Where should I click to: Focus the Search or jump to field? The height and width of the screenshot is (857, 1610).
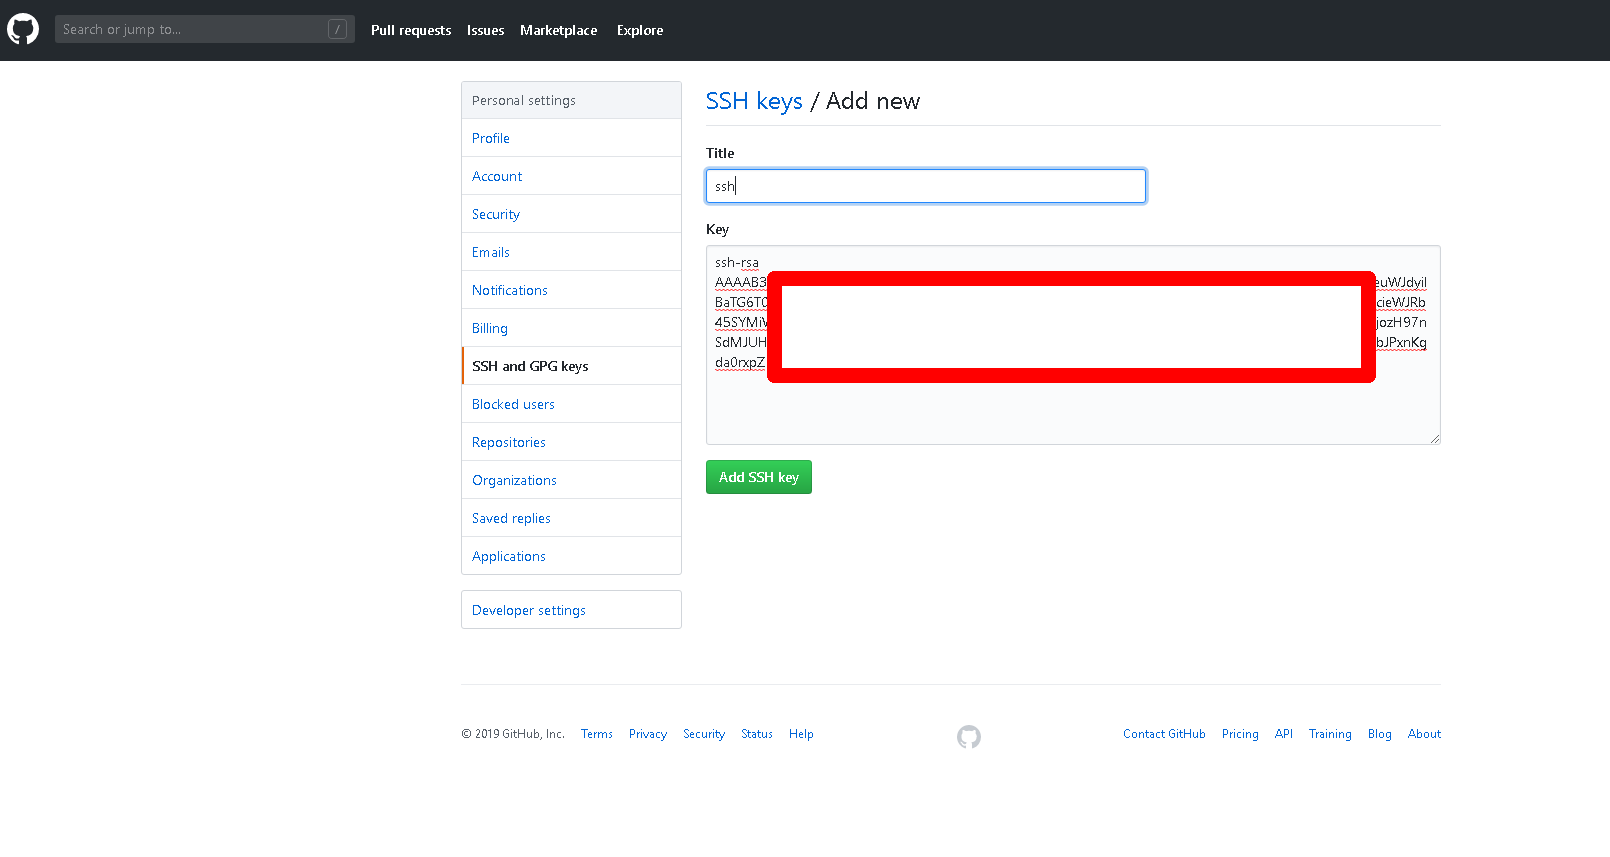pyautogui.click(x=205, y=29)
